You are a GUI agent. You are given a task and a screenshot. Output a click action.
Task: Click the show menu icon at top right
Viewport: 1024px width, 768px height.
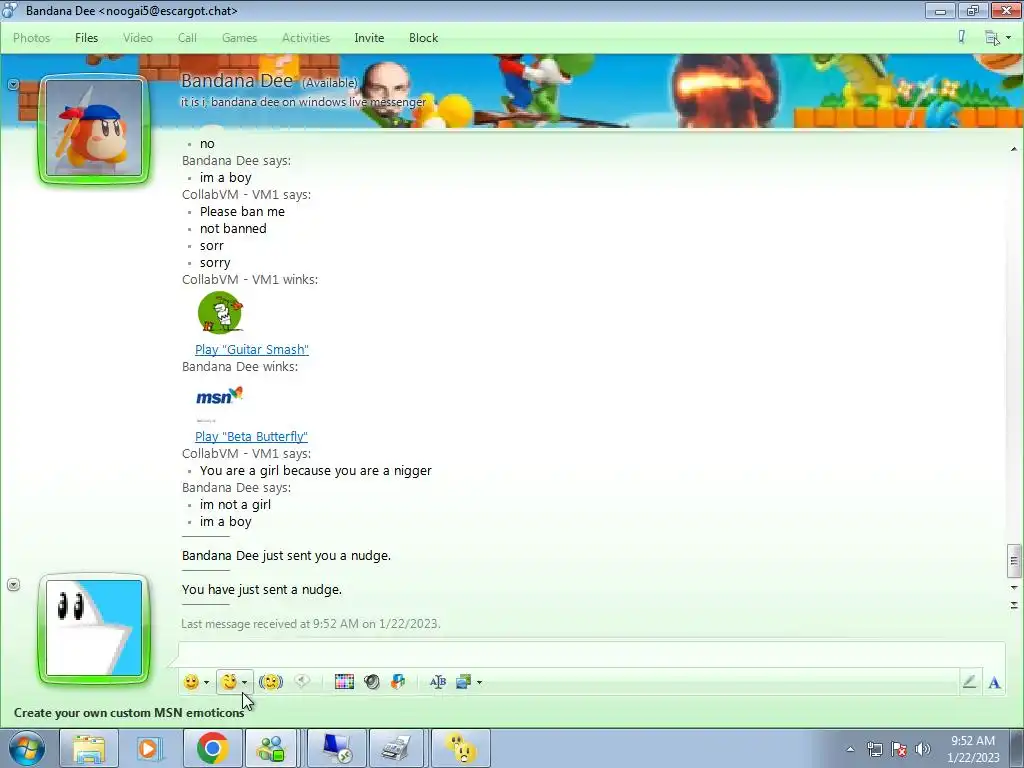(992, 38)
